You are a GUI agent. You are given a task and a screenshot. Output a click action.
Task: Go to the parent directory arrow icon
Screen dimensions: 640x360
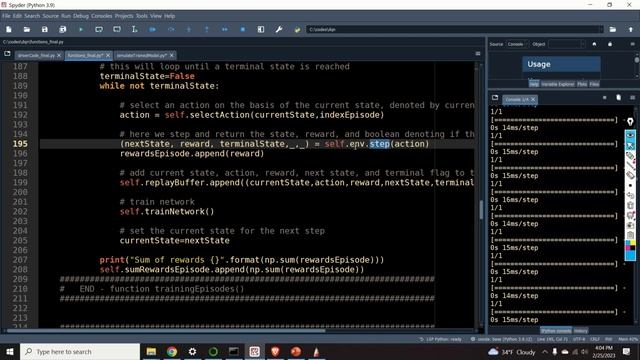click(631, 29)
